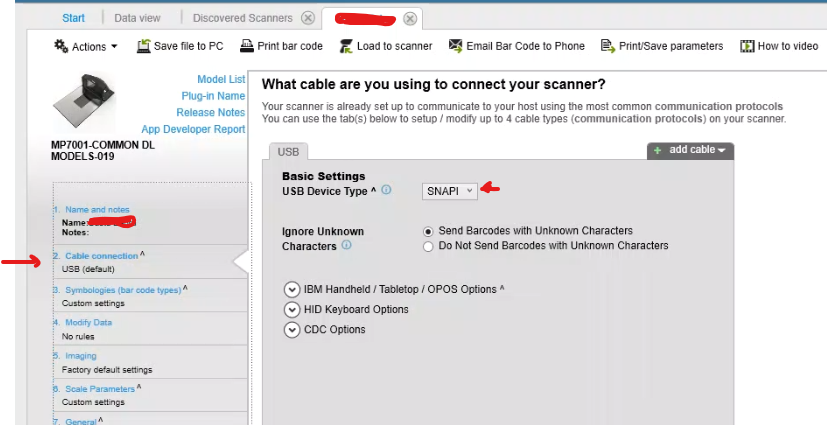Expand the CDC Options section
The width and height of the screenshot is (827, 425).
click(x=292, y=330)
